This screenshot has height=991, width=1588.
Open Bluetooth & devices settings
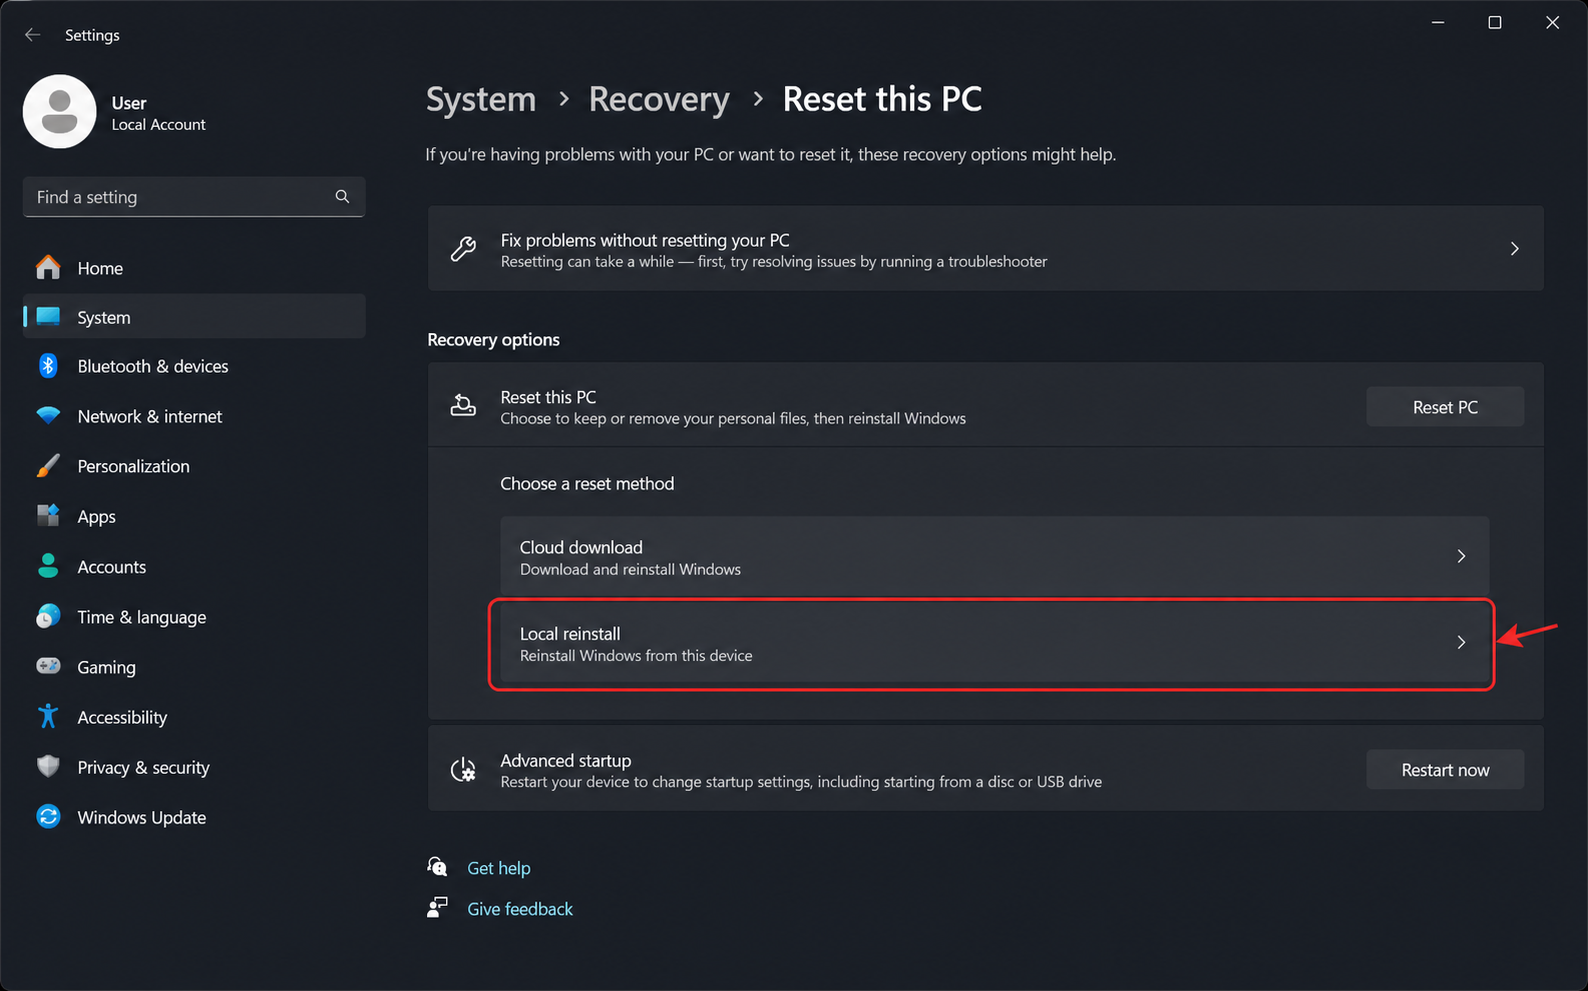point(153,366)
